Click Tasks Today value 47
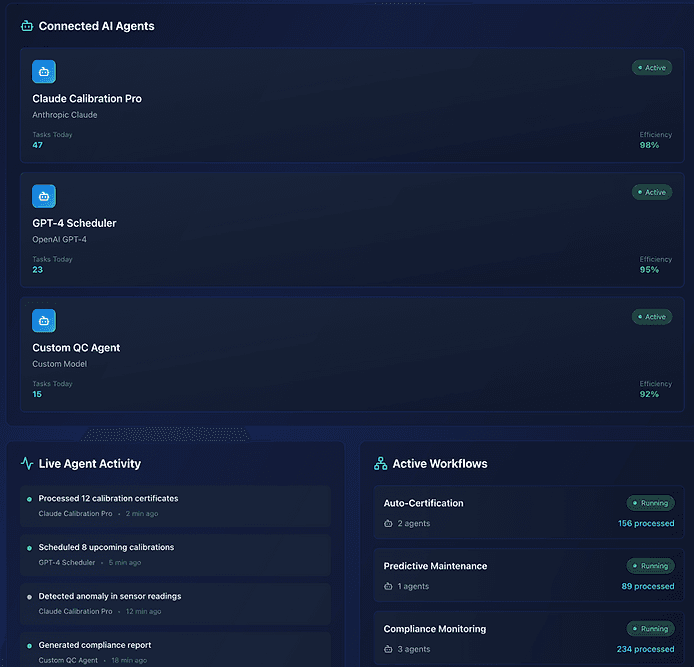 click(38, 145)
